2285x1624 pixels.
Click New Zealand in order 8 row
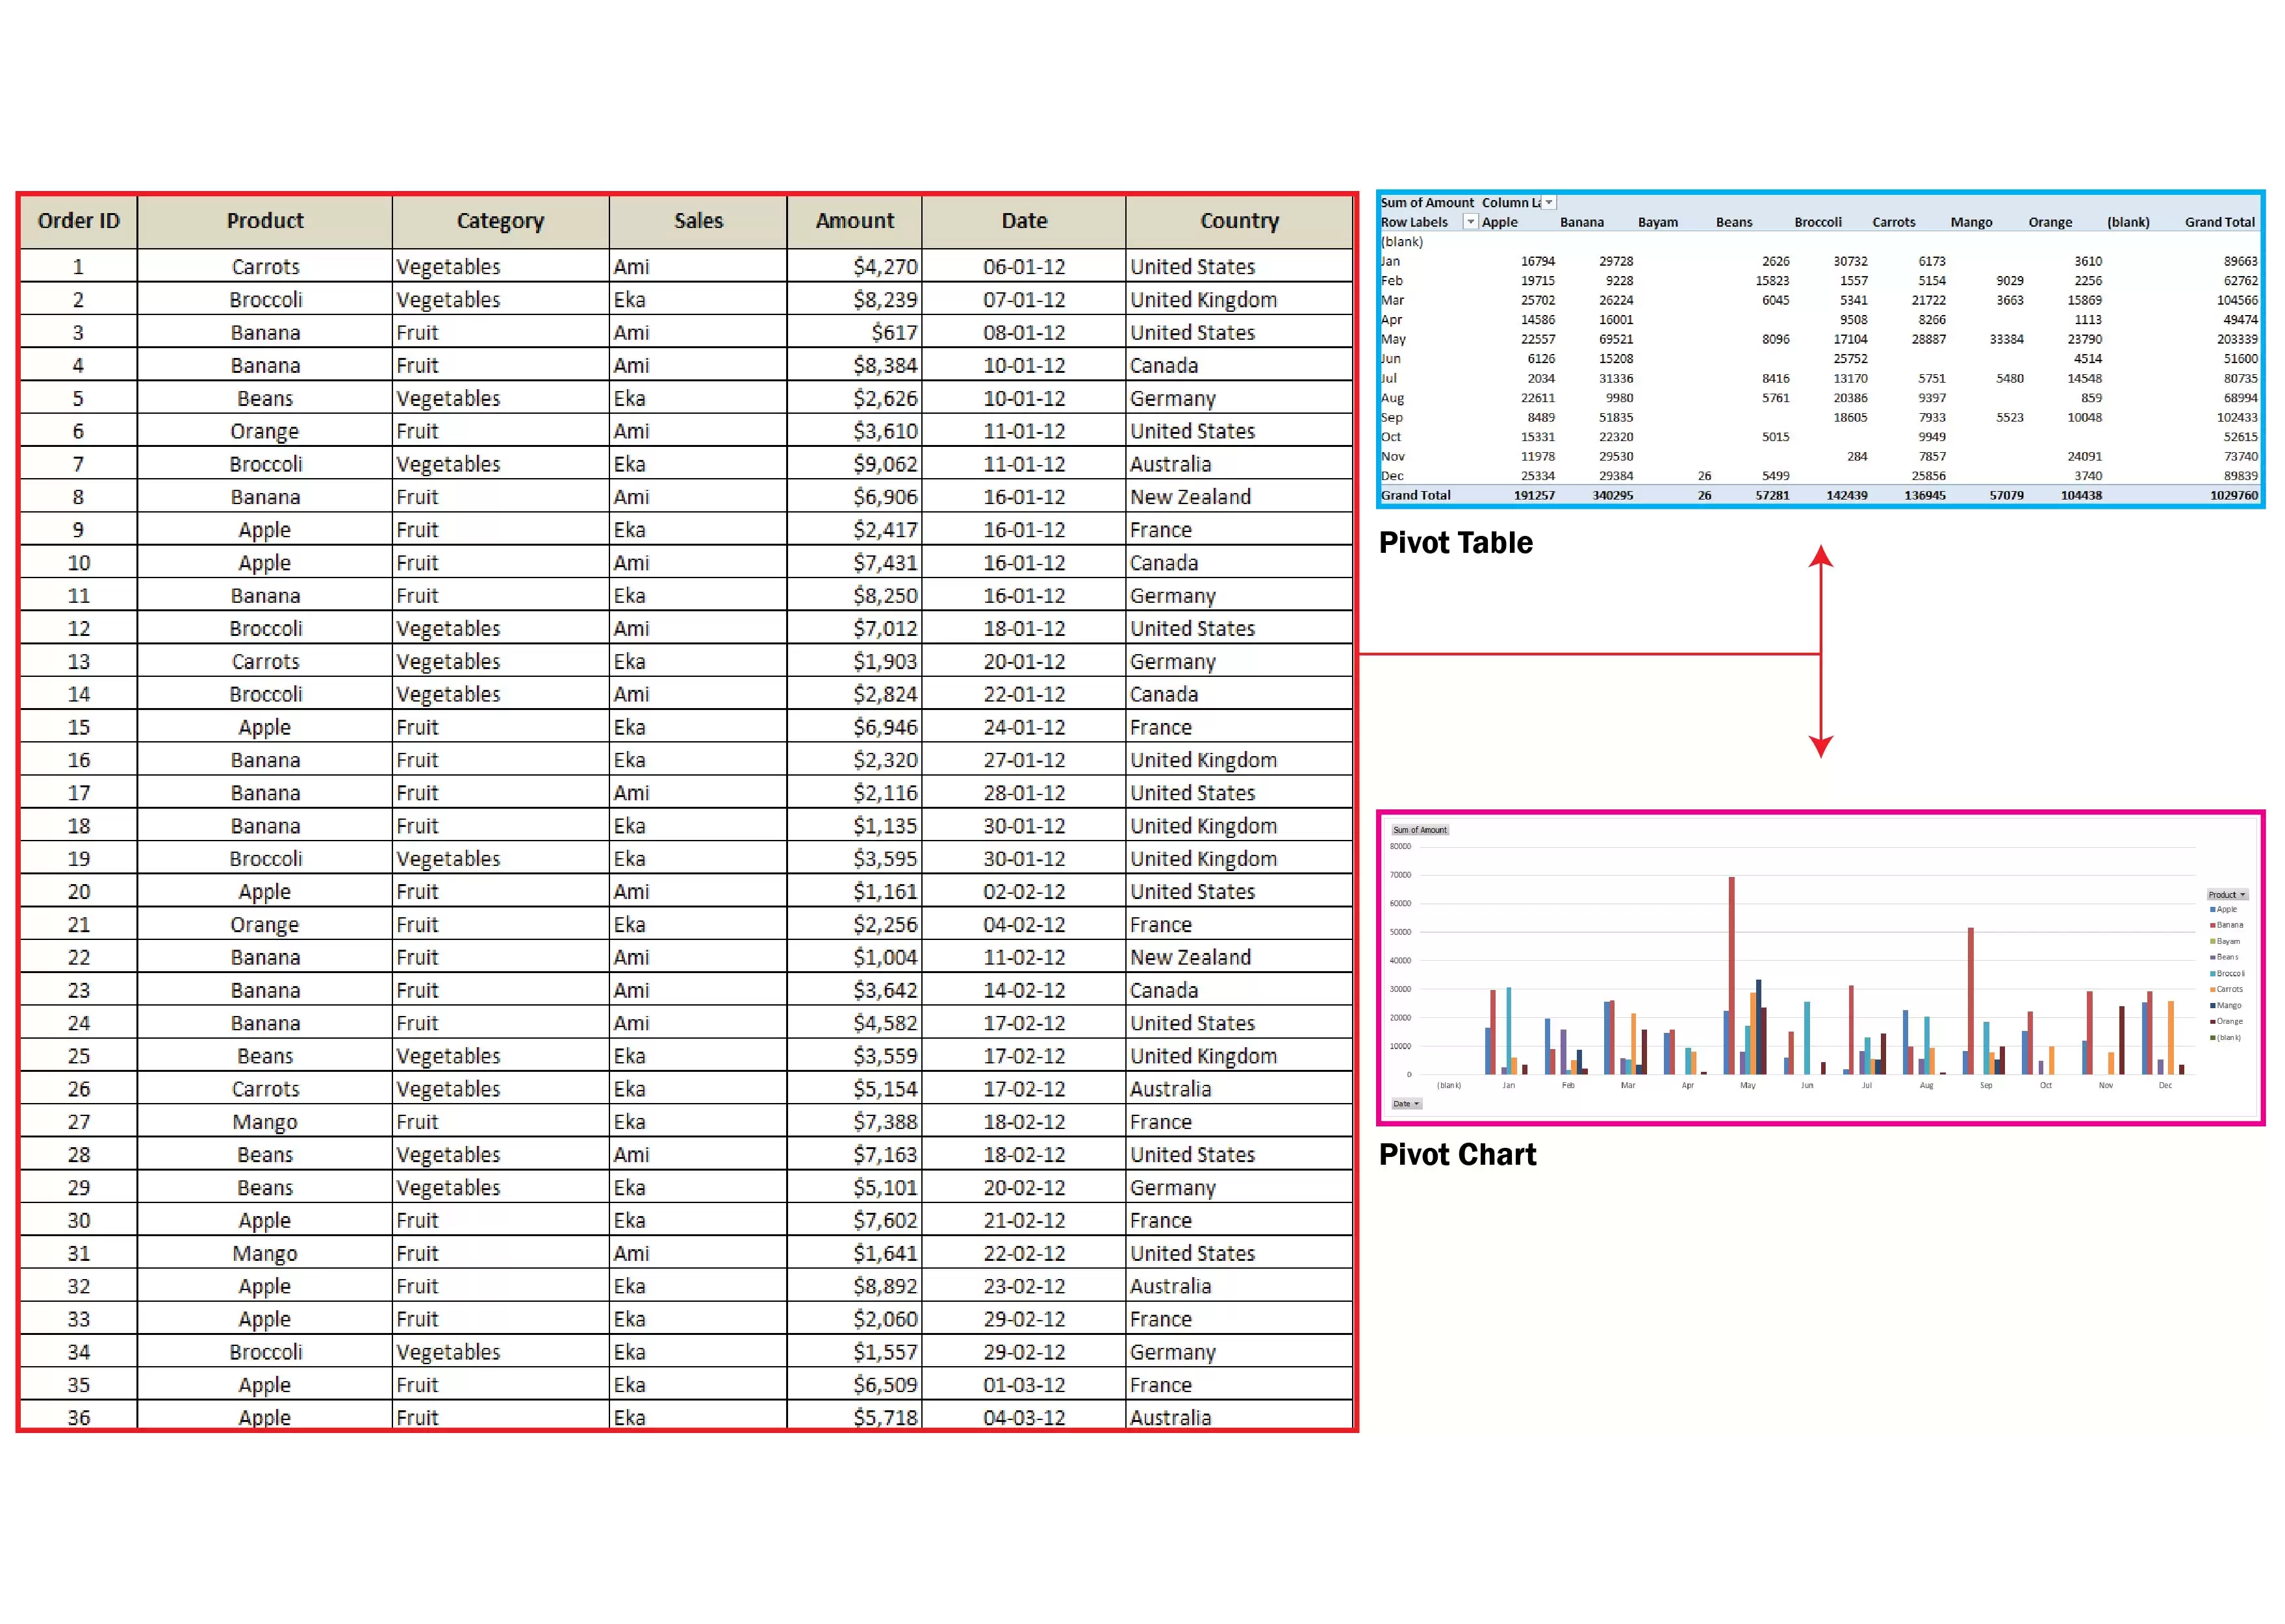[x=1239, y=497]
